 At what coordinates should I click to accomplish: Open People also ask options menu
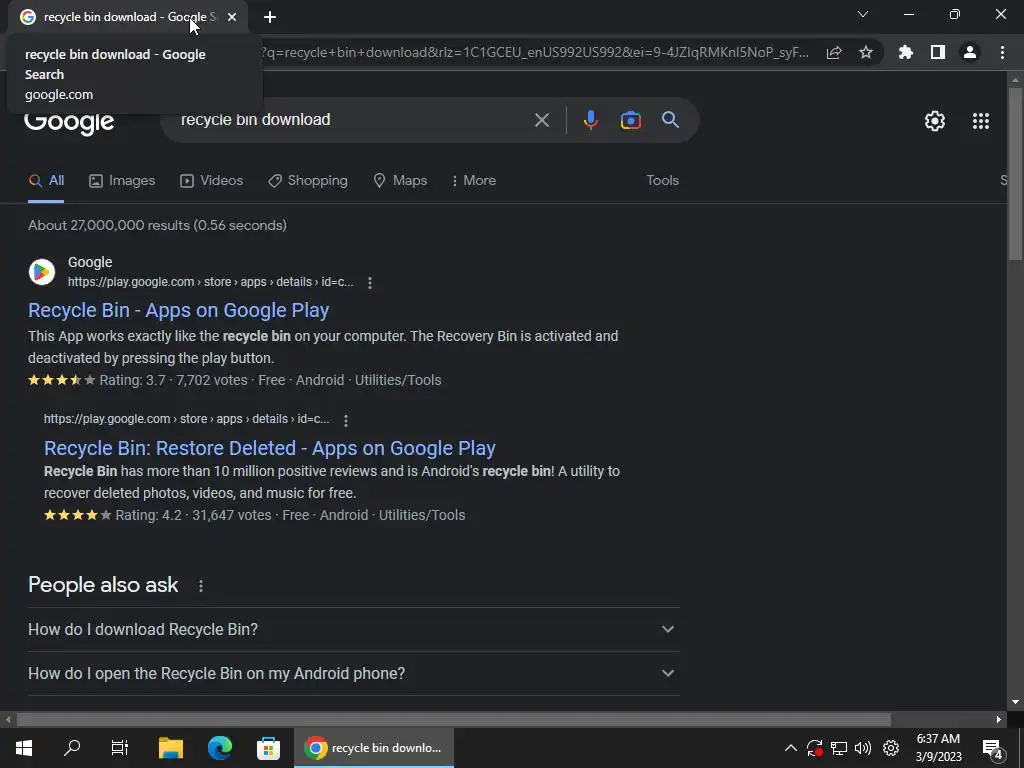tap(200, 586)
